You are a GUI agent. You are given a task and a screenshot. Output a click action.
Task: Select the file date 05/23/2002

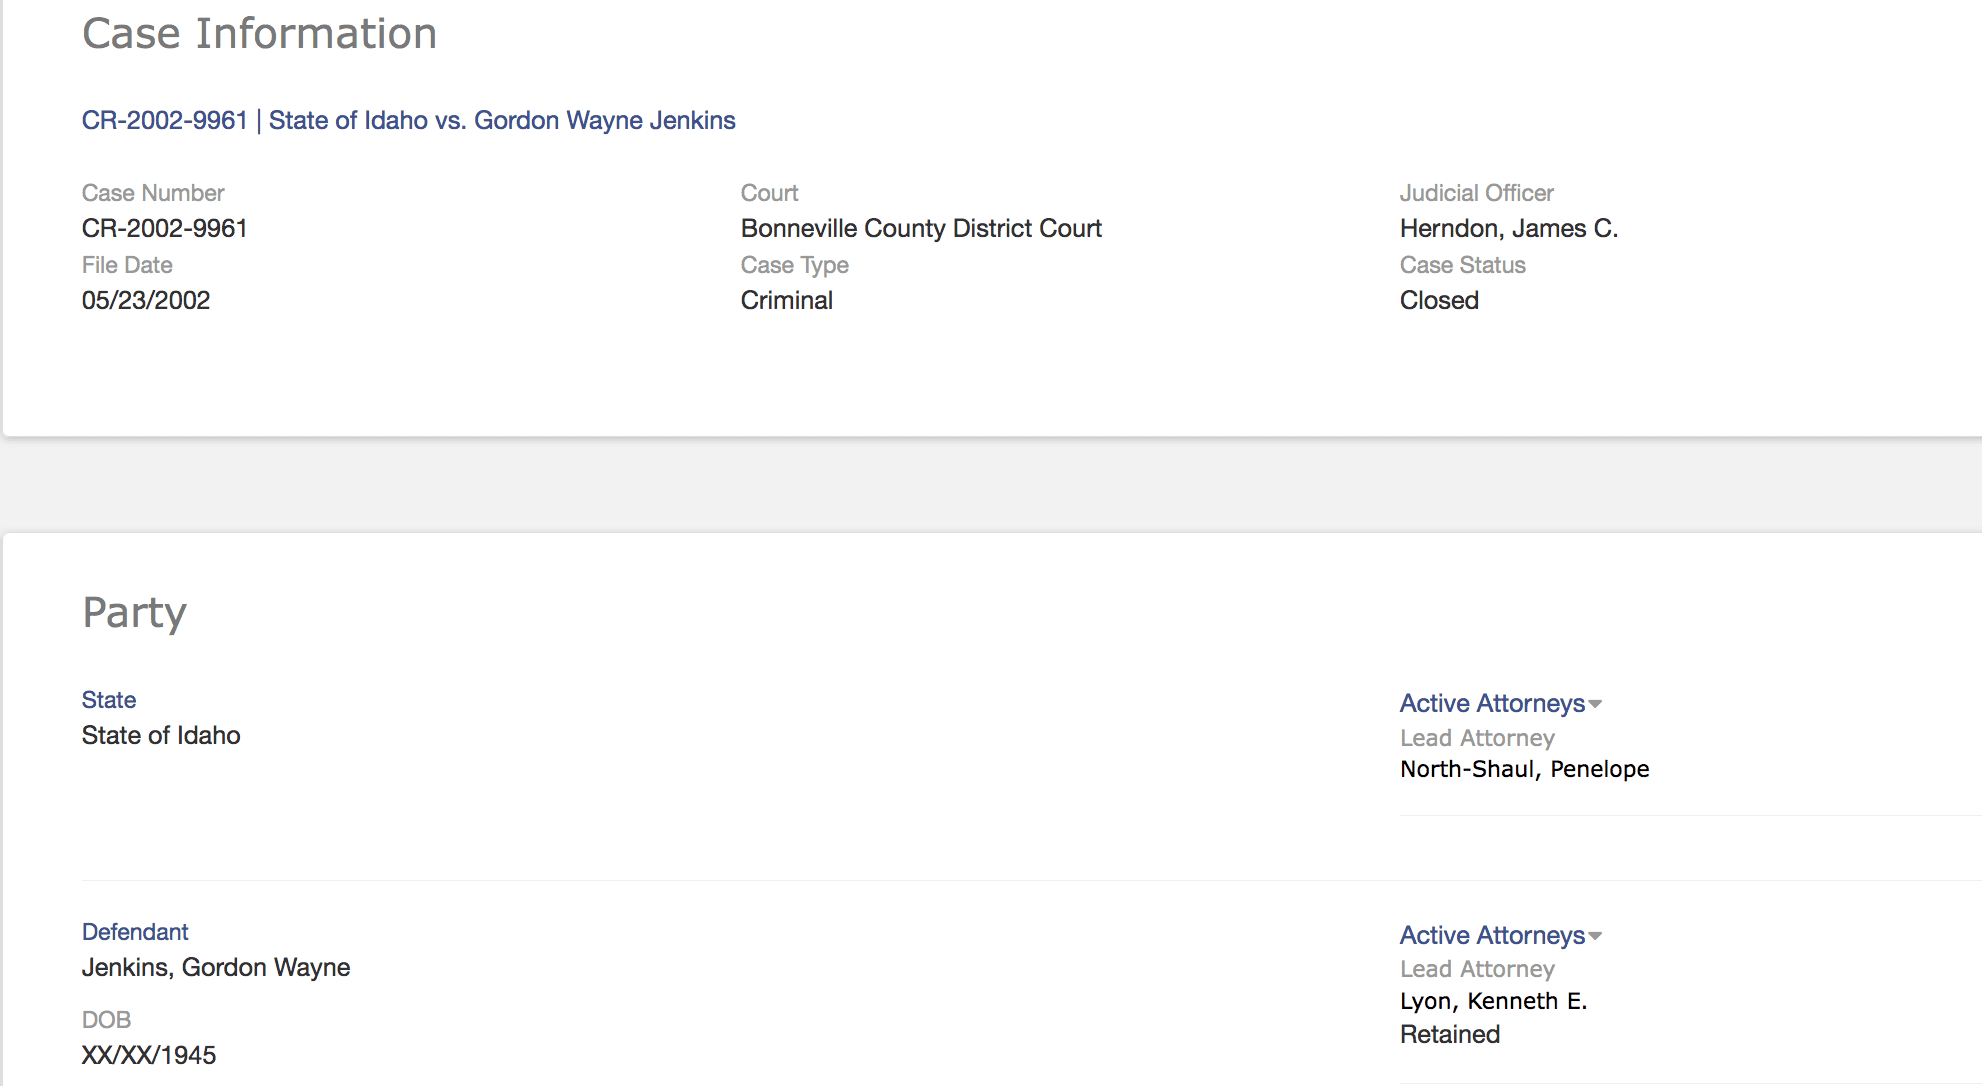pos(146,300)
